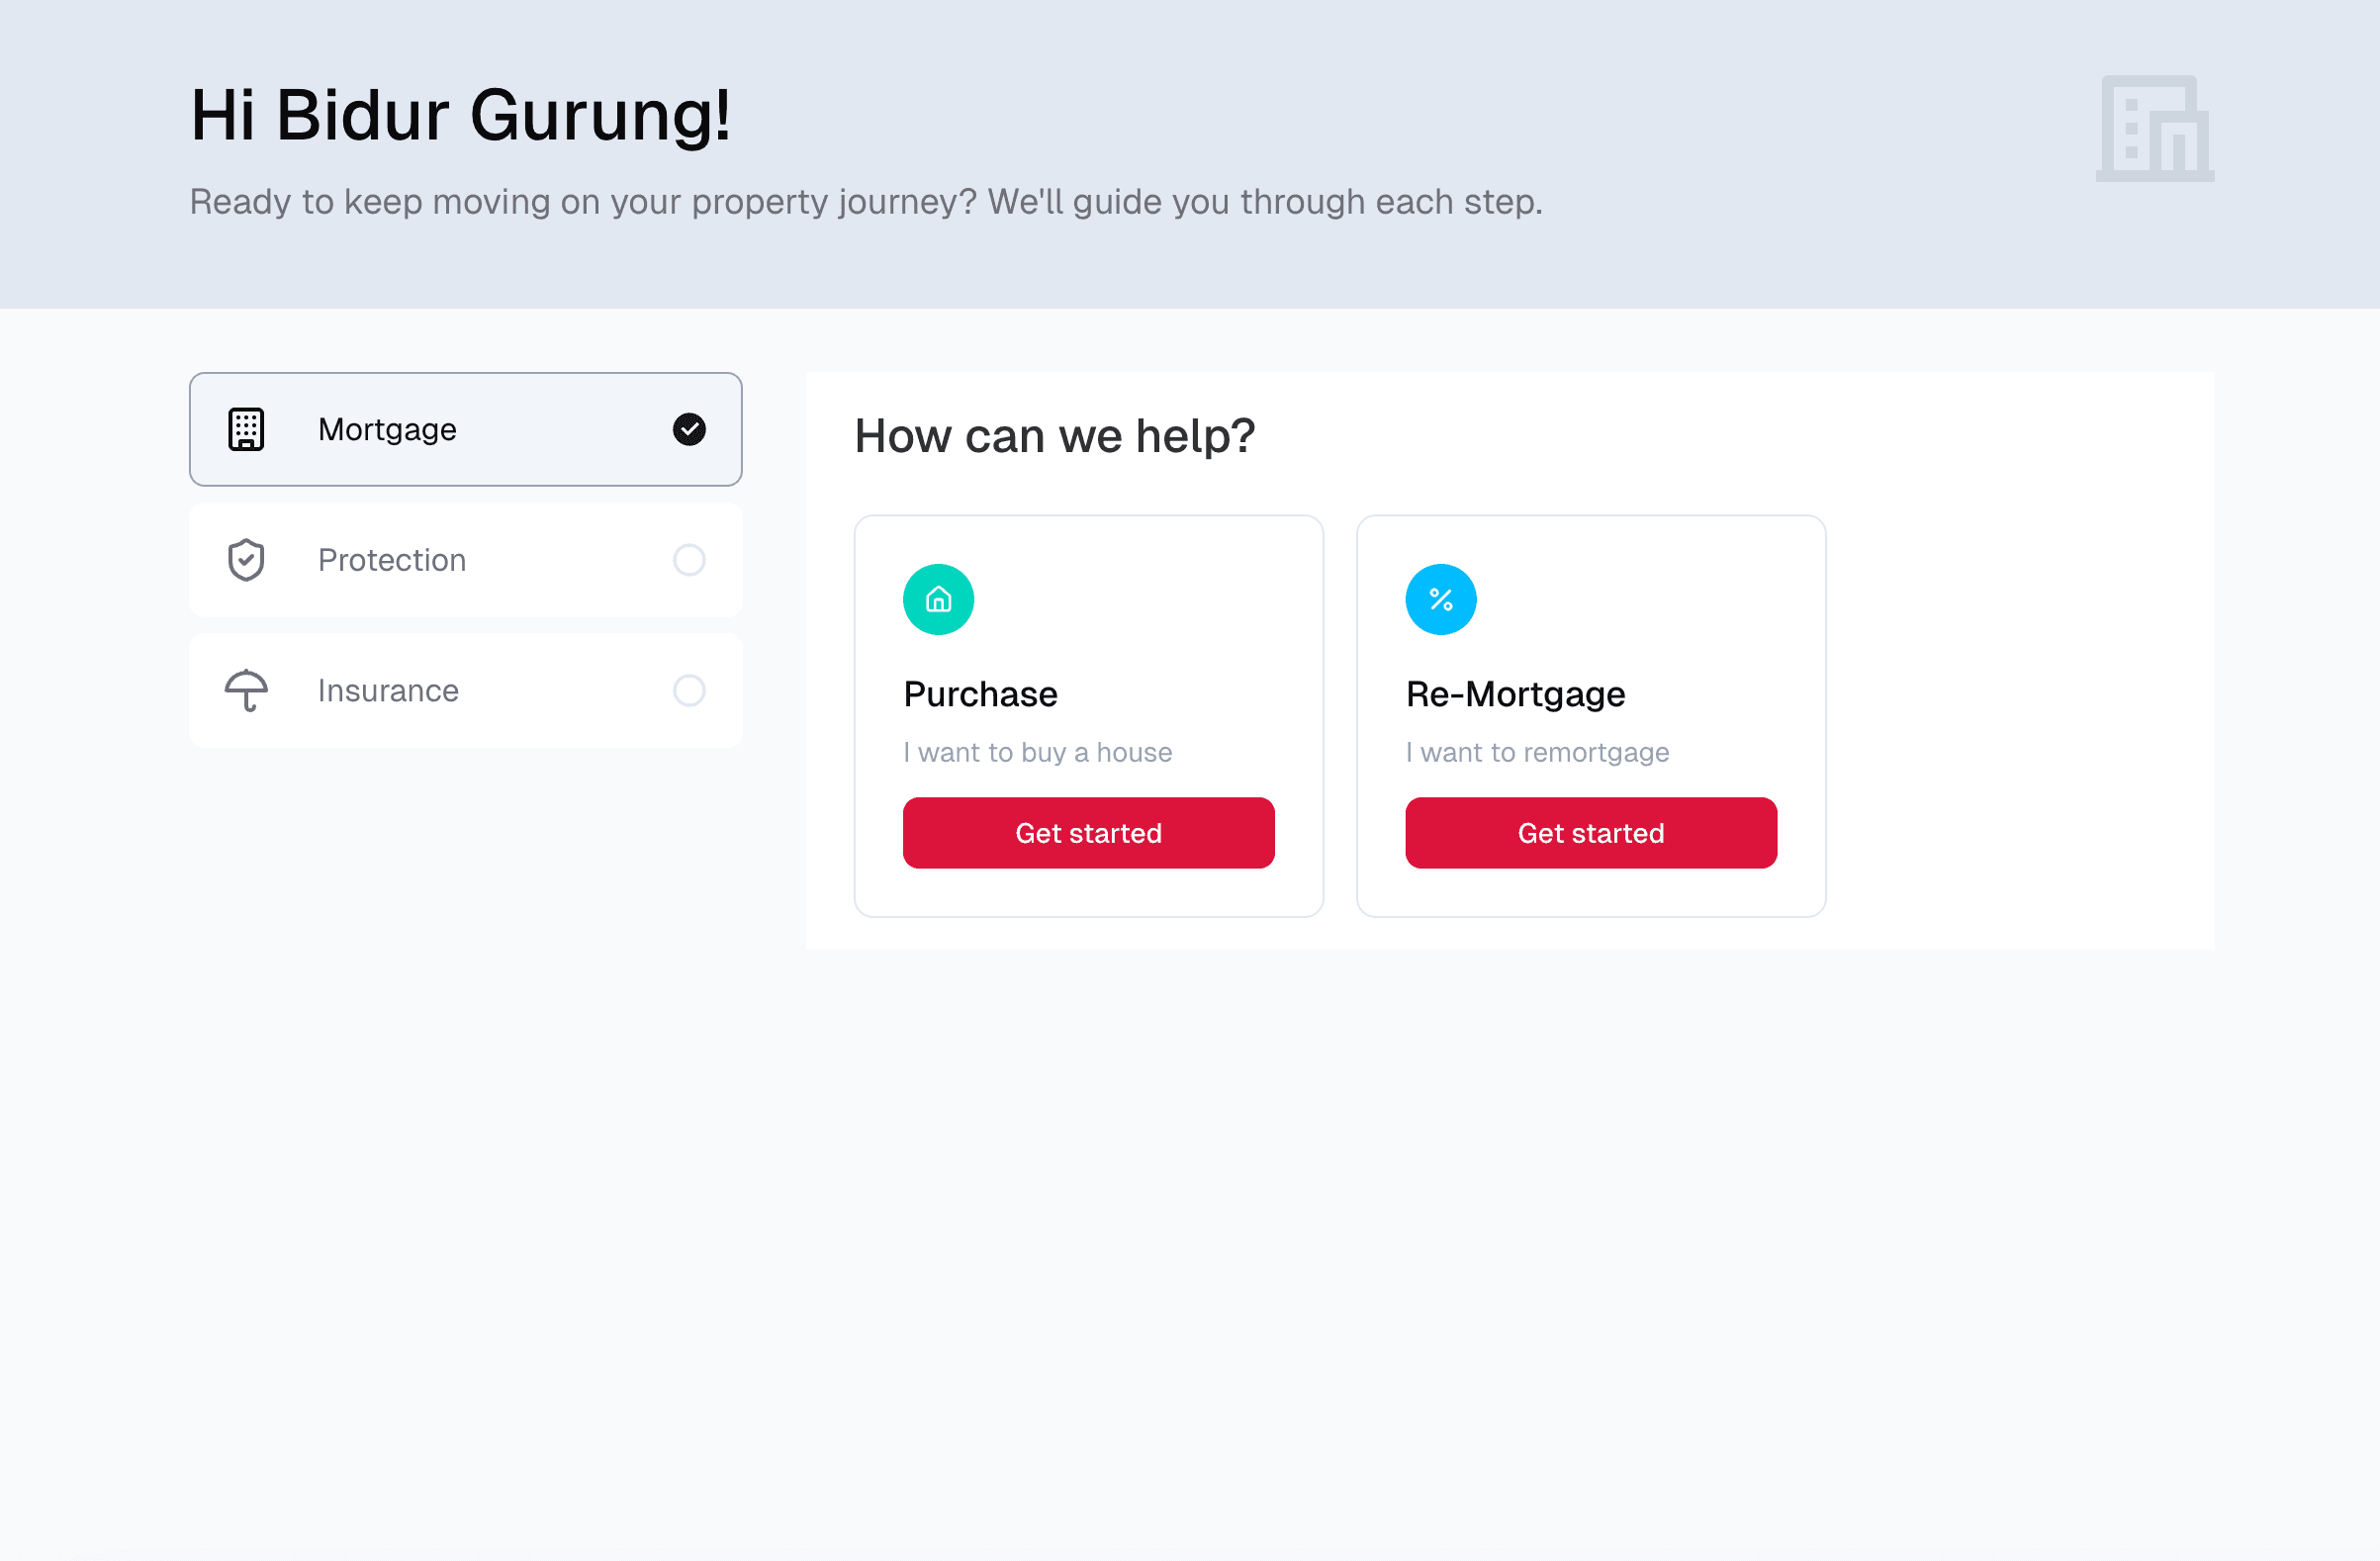Click the green Purchase house icon
This screenshot has height=1561, width=2380.
point(938,600)
